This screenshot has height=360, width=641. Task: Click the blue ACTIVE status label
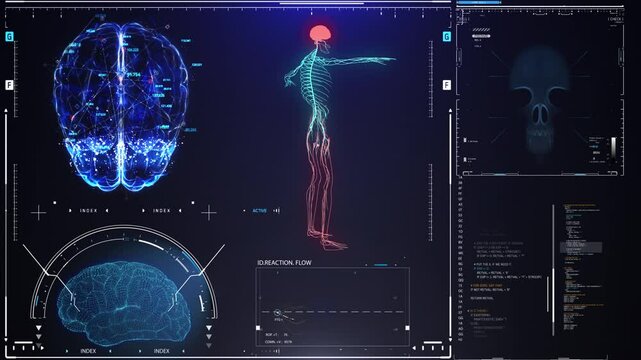click(260, 211)
